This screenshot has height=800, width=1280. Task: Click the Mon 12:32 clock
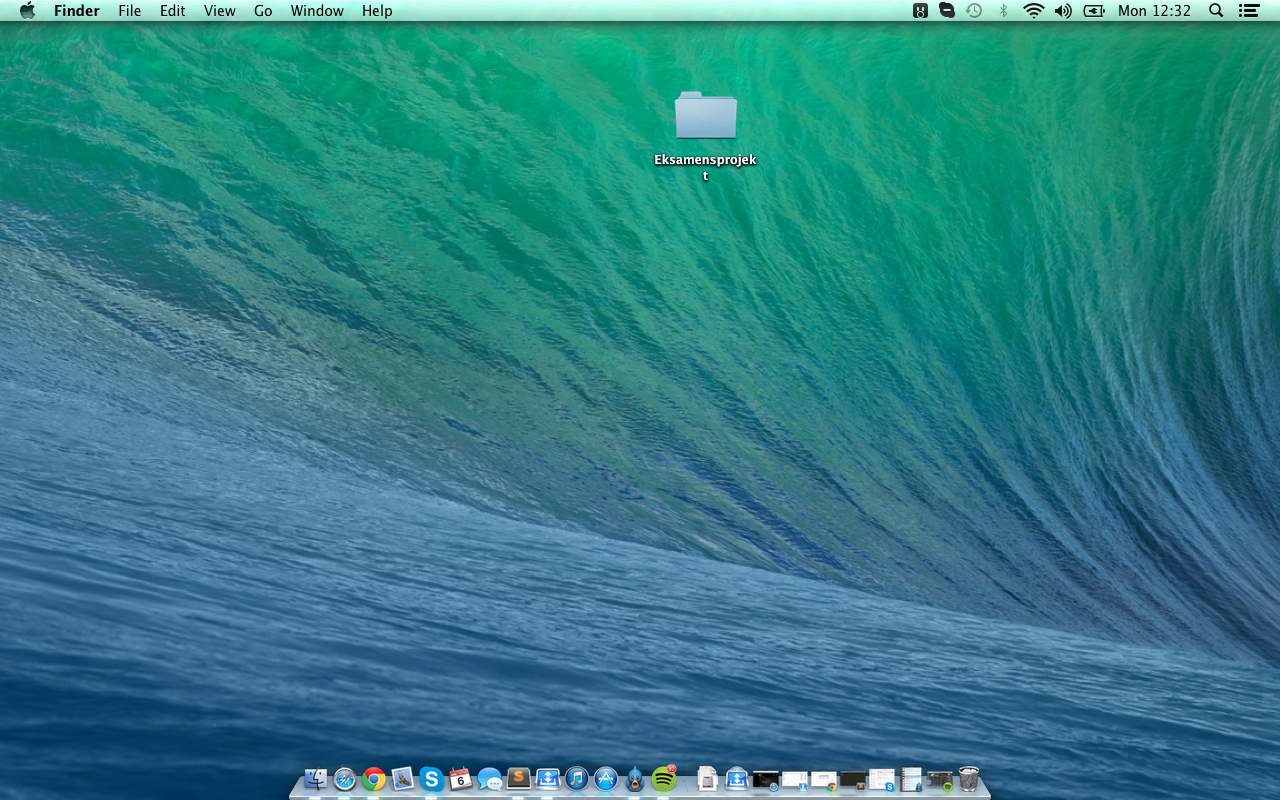[x=1154, y=11]
